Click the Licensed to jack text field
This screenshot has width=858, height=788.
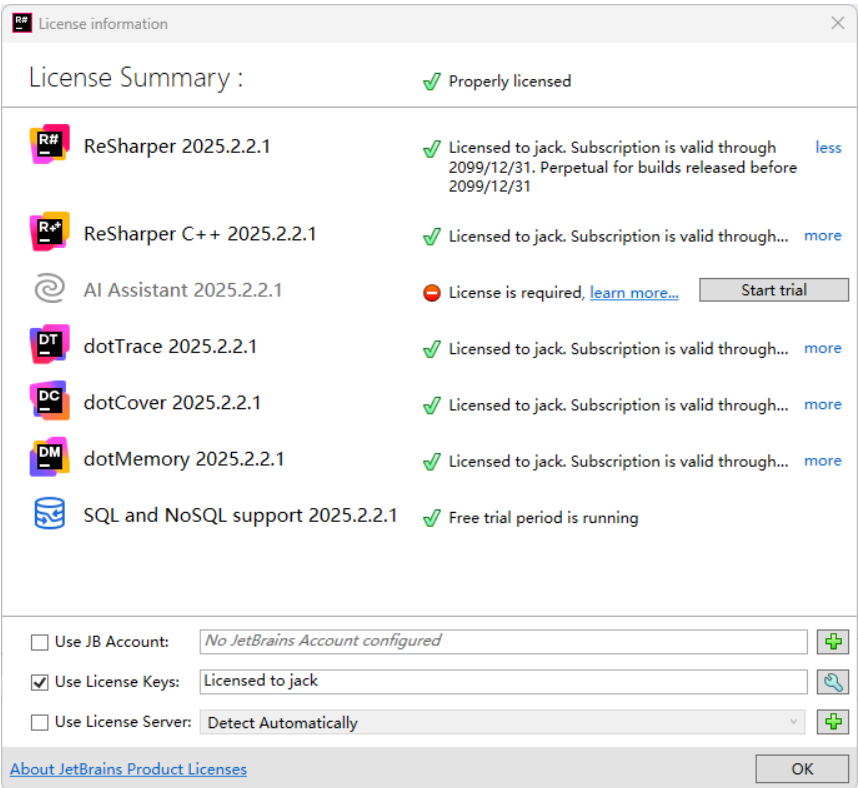coord(503,682)
